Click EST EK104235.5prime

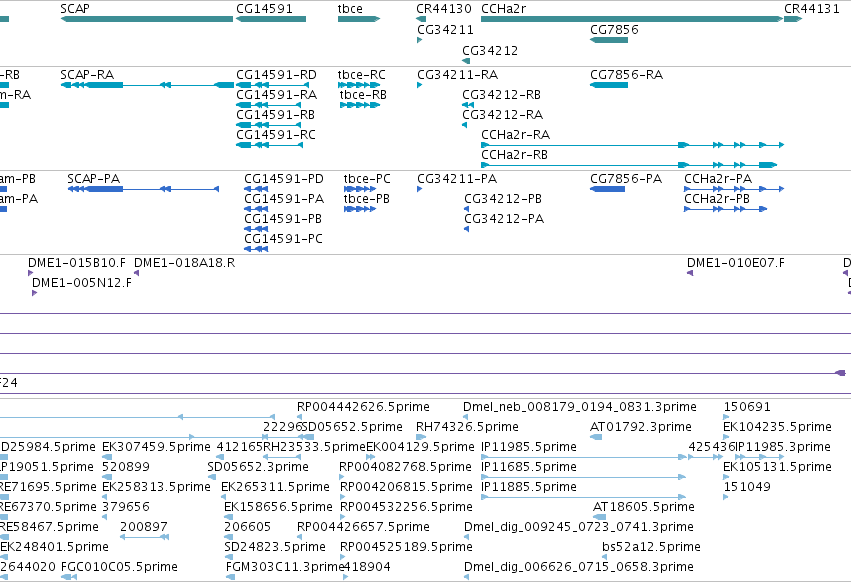(x=777, y=427)
